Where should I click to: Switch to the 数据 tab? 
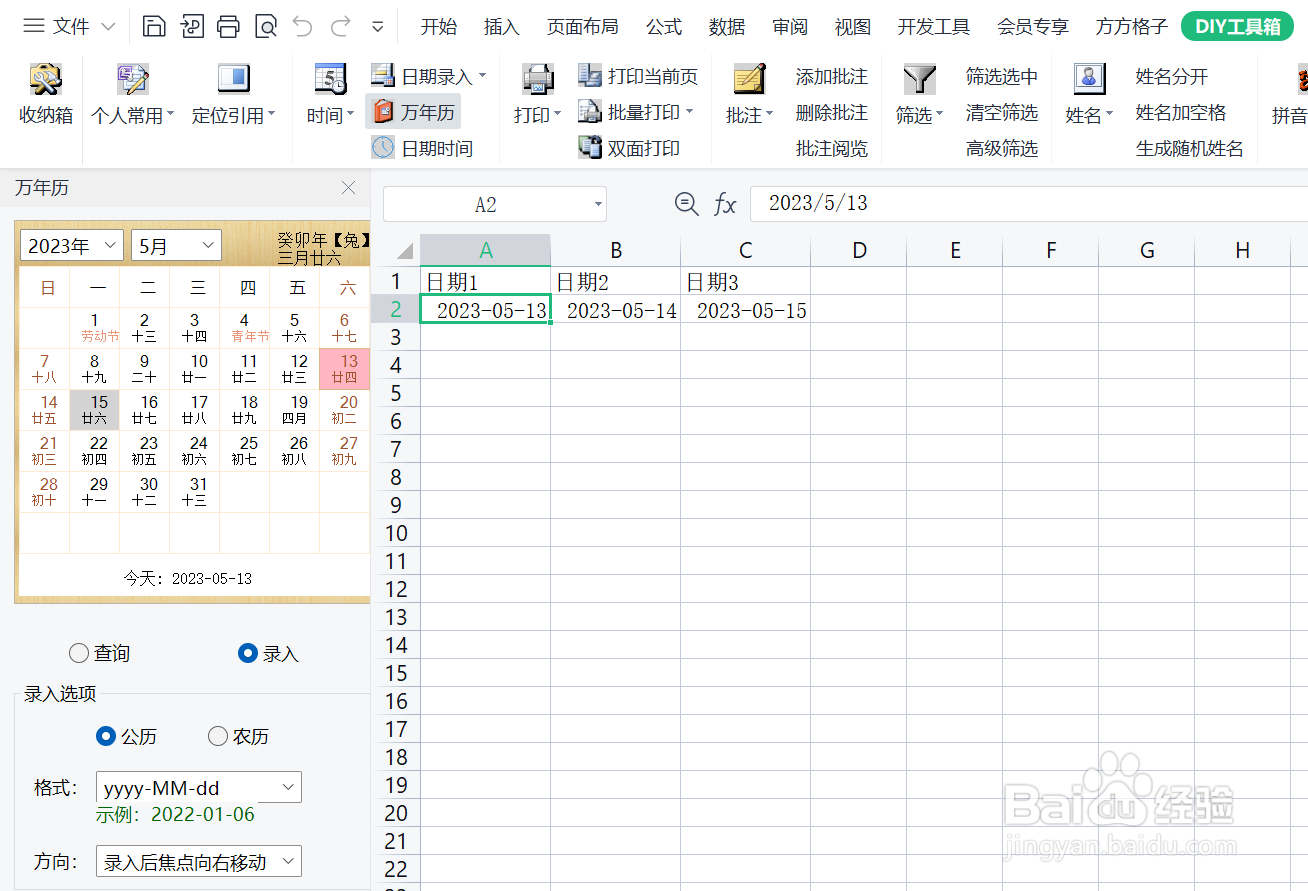[x=727, y=27]
